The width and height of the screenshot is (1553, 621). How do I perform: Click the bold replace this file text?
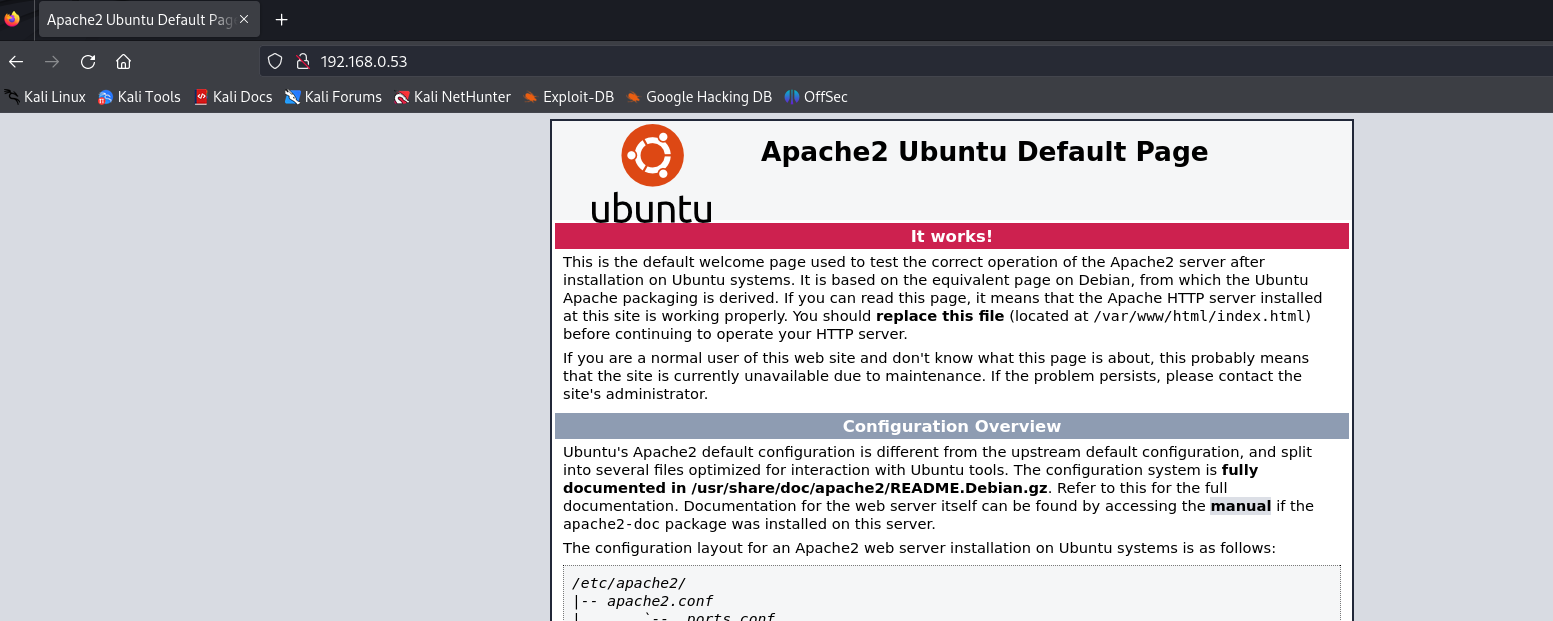coord(940,316)
